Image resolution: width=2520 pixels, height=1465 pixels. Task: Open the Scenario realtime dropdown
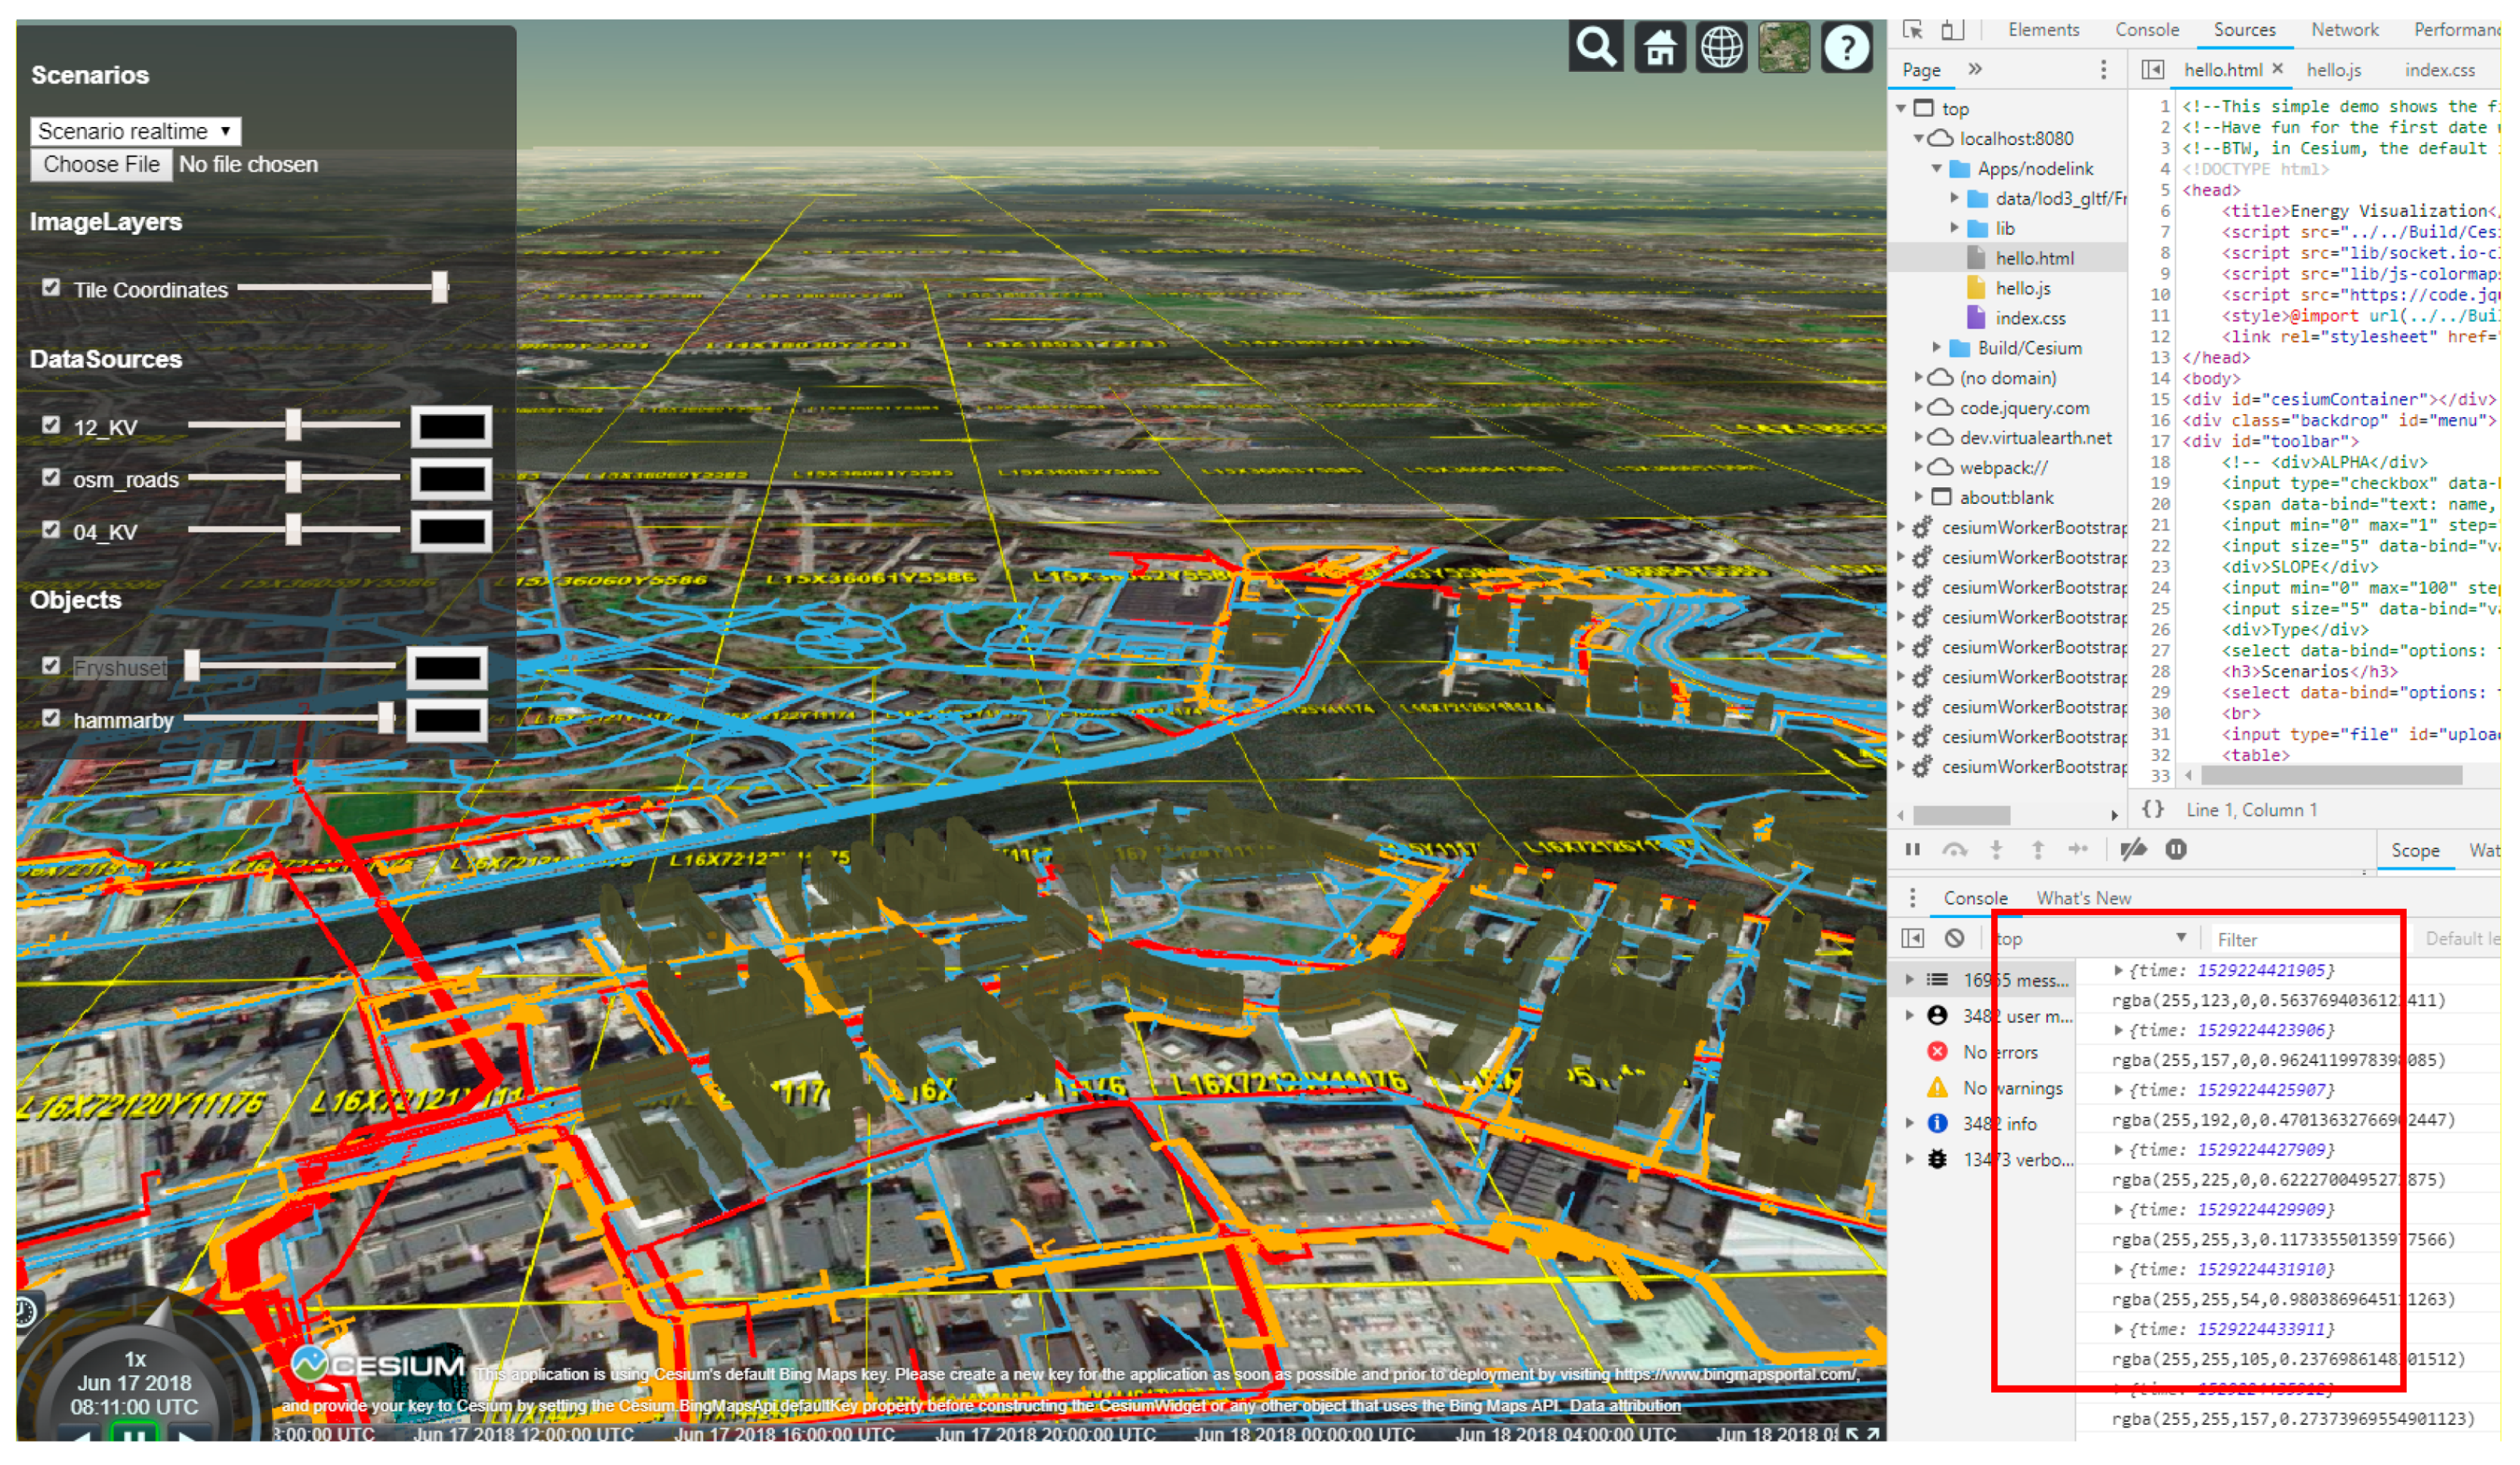point(135,131)
